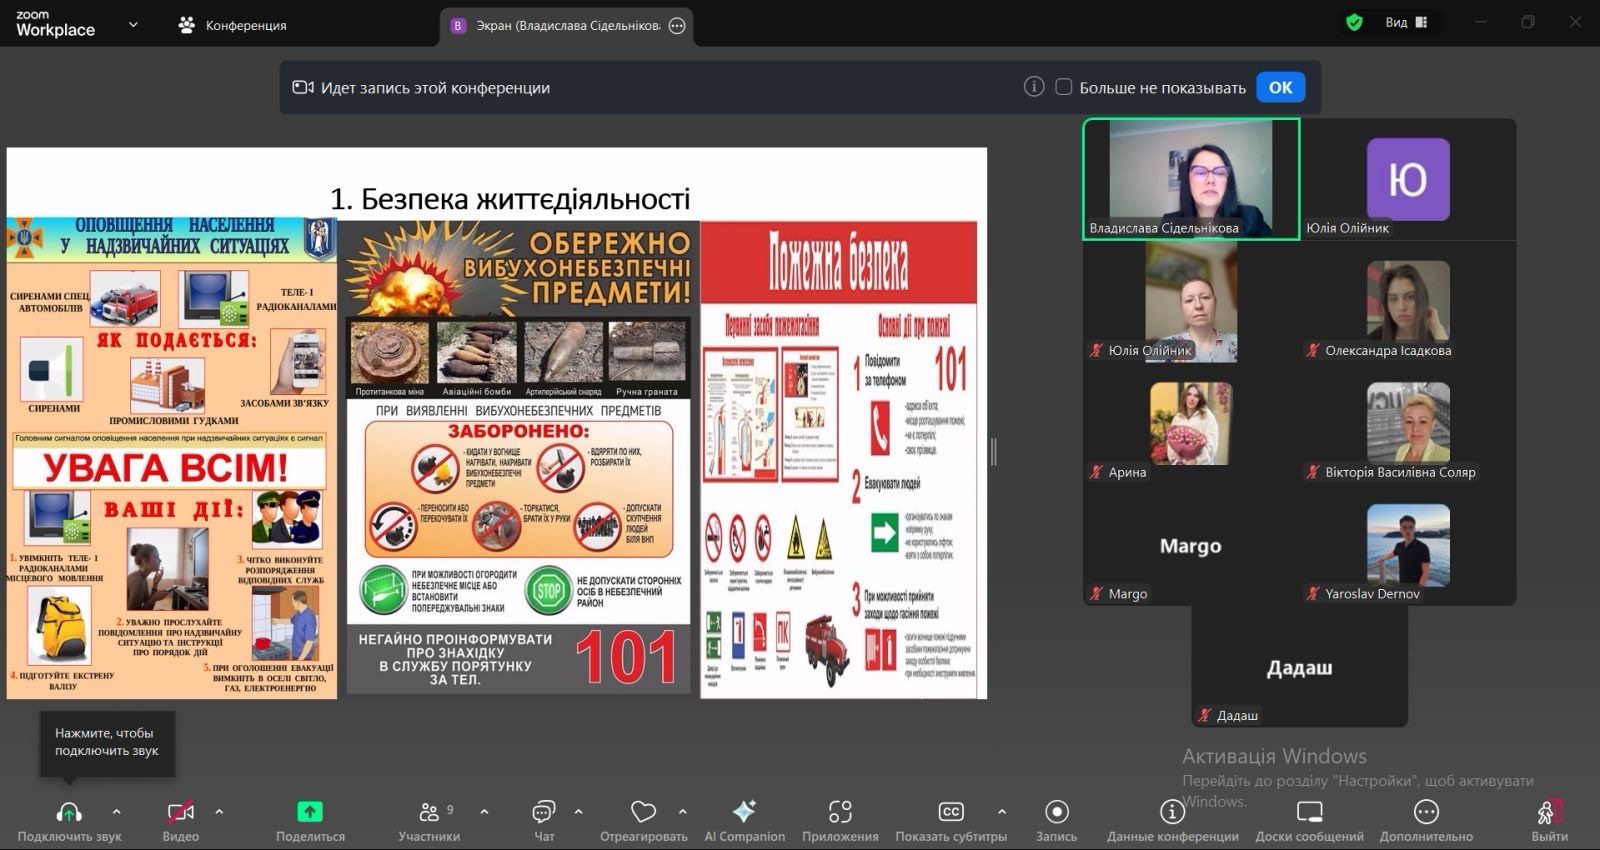1600x850 pixels.
Task: Click the Подключить звук label
Action: [x=69, y=836]
